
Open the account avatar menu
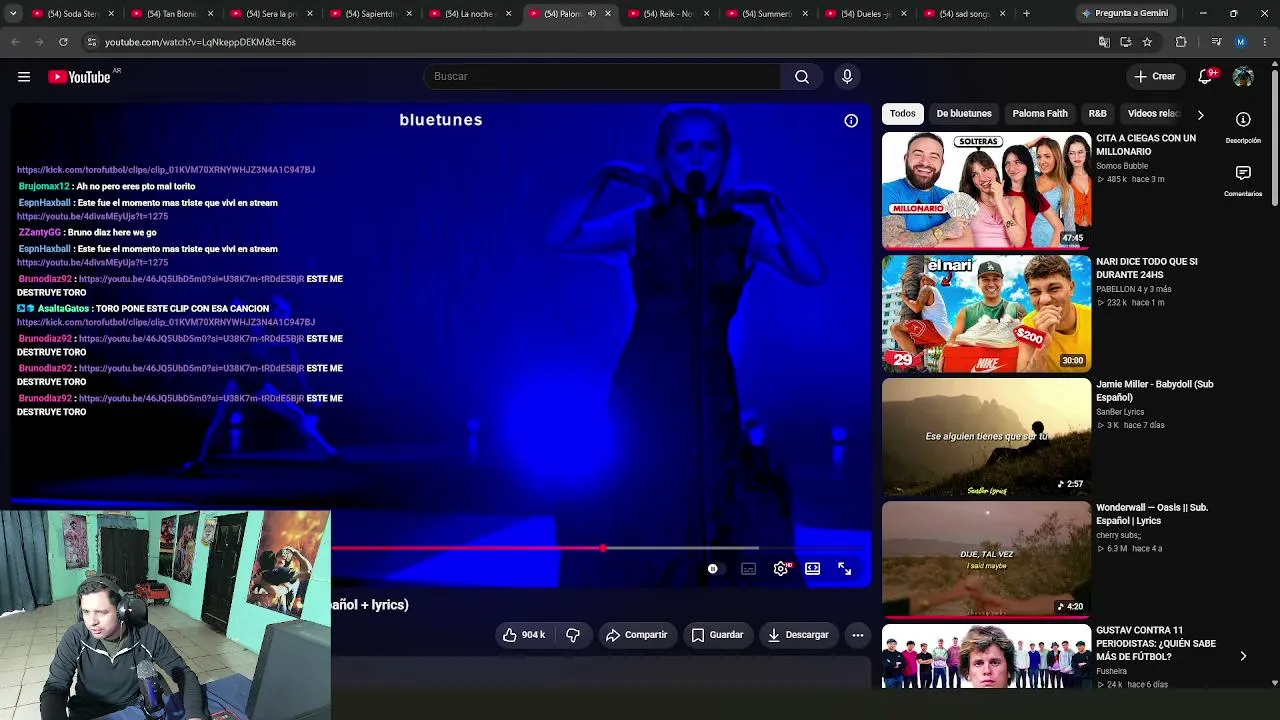tap(1243, 77)
